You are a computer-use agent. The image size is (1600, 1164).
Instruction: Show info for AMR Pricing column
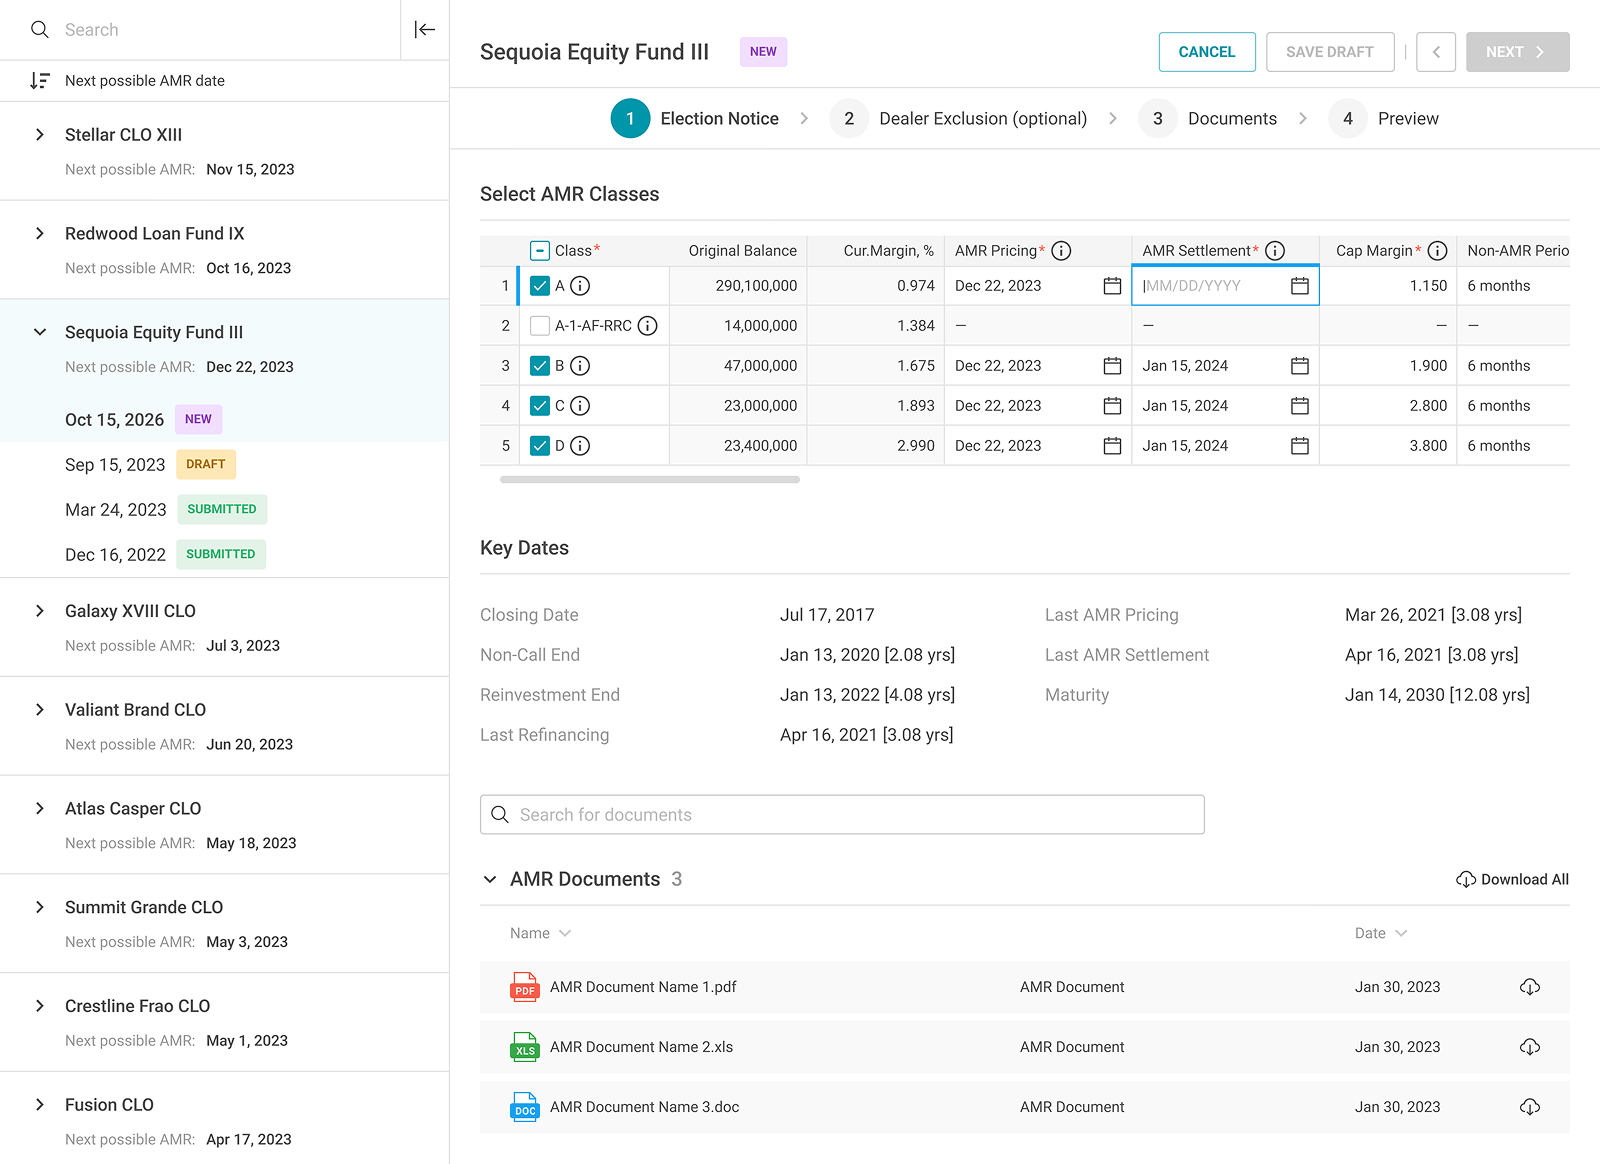[x=1062, y=251]
